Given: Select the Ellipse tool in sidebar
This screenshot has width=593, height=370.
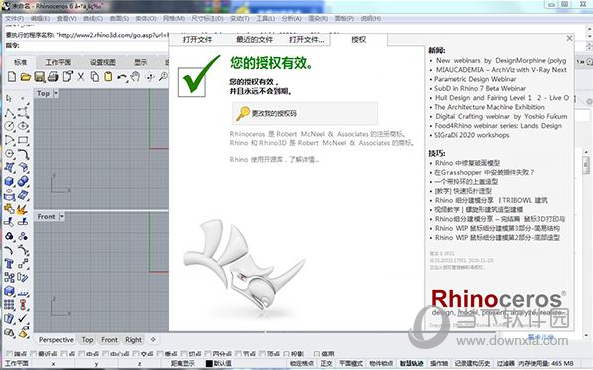Looking at the screenshot, I should click(23, 126).
